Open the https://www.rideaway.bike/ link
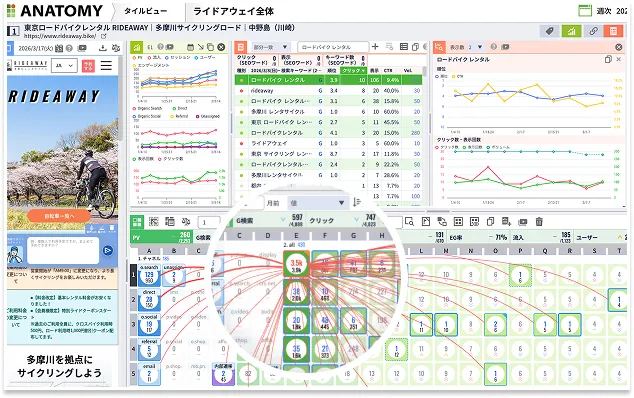Viewport: 634px width, 398px height. pyautogui.click(x=59, y=36)
